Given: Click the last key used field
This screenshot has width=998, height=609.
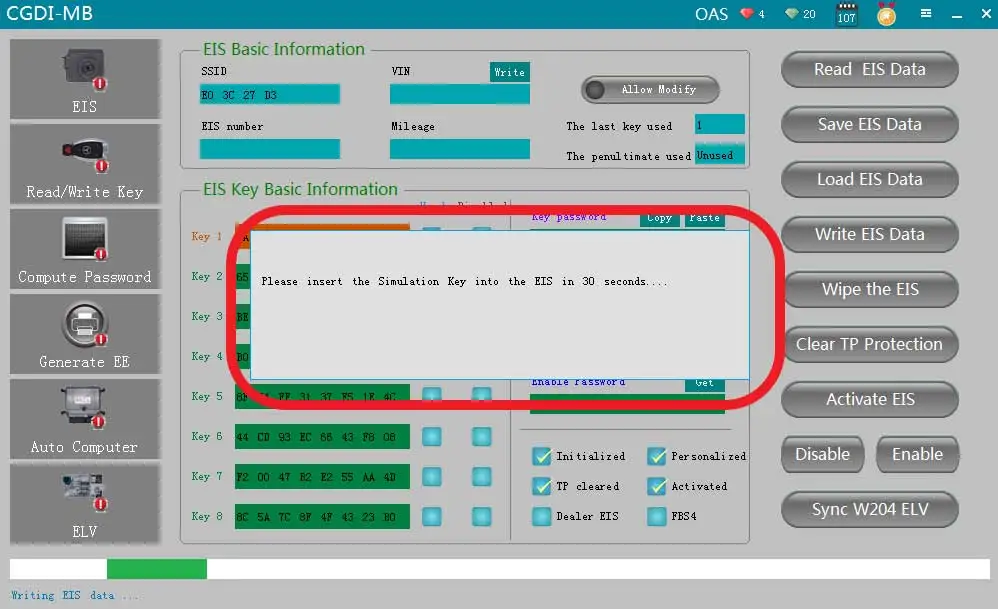Looking at the screenshot, I should click(720, 124).
